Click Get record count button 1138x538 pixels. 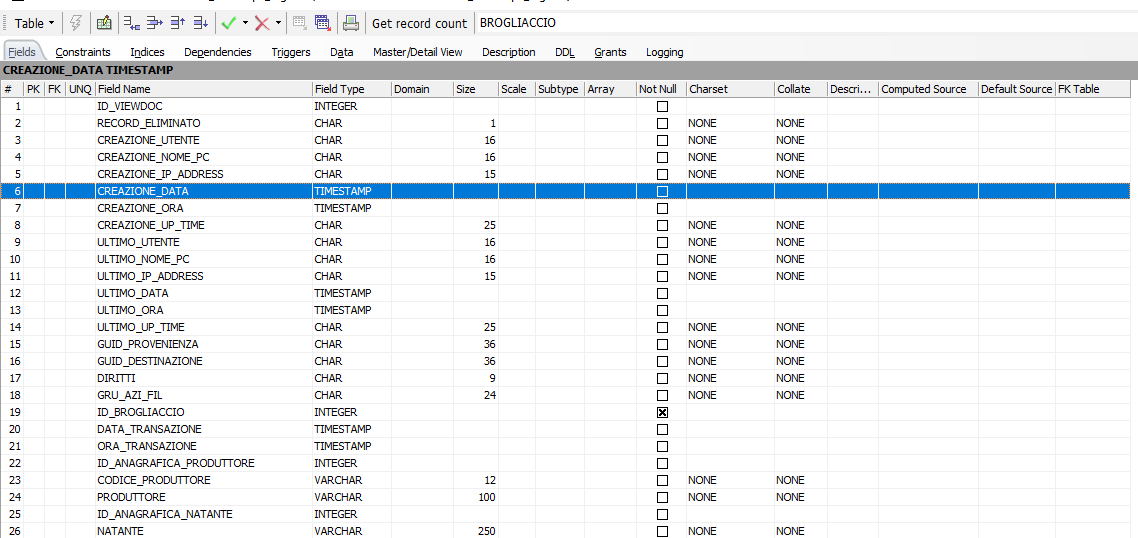point(419,23)
